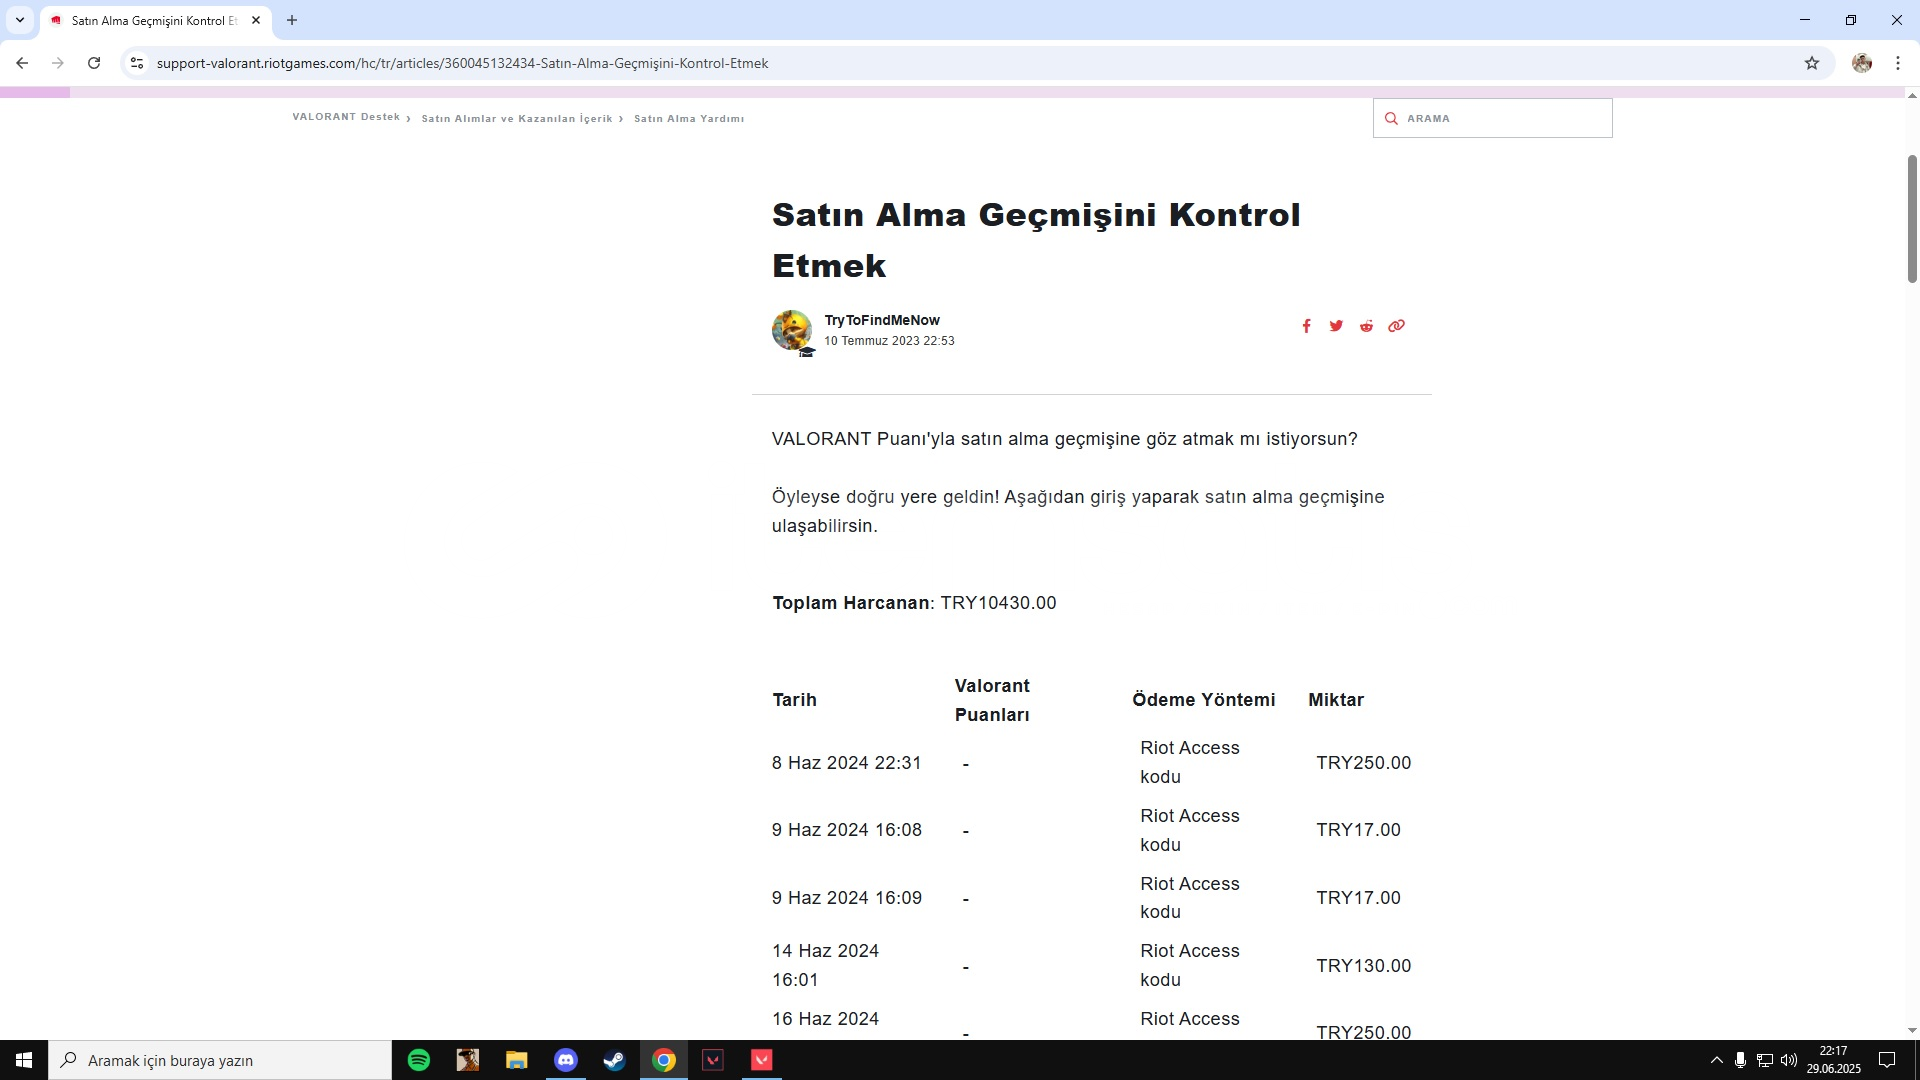Open network settings tray icon
This screenshot has height=1080, width=1920.
point(1765,1060)
